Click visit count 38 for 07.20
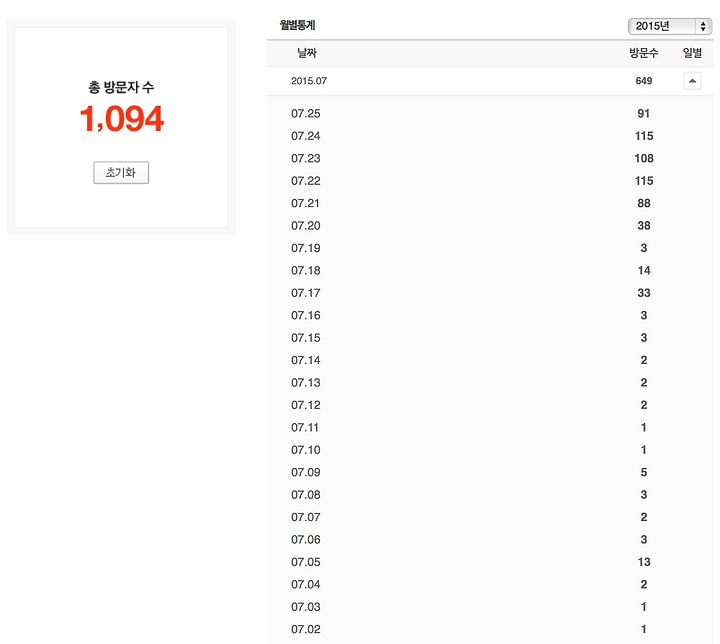The image size is (720, 644). (x=644, y=226)
